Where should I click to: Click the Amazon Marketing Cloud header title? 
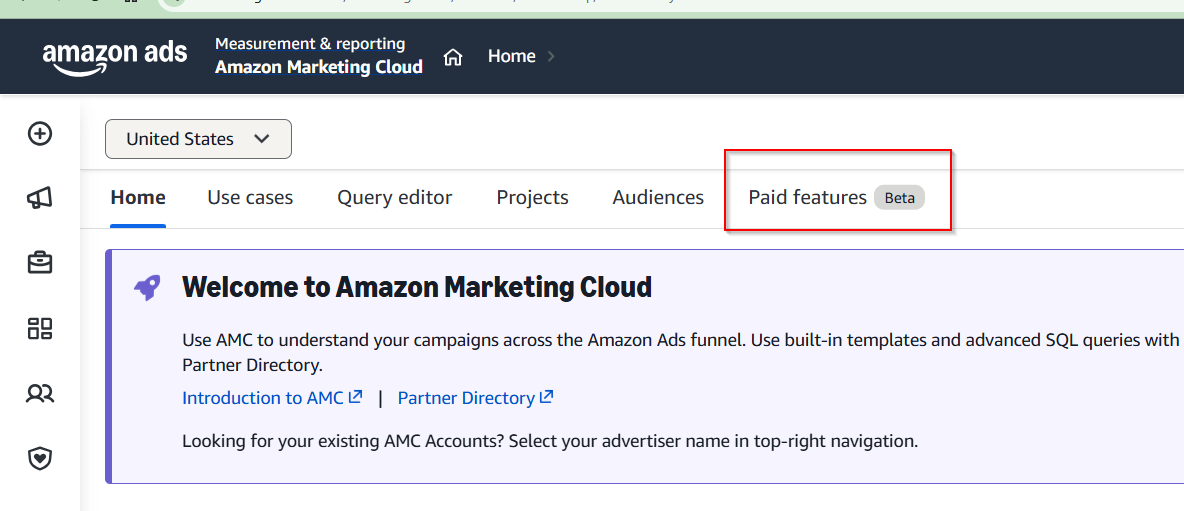[319, 67]
